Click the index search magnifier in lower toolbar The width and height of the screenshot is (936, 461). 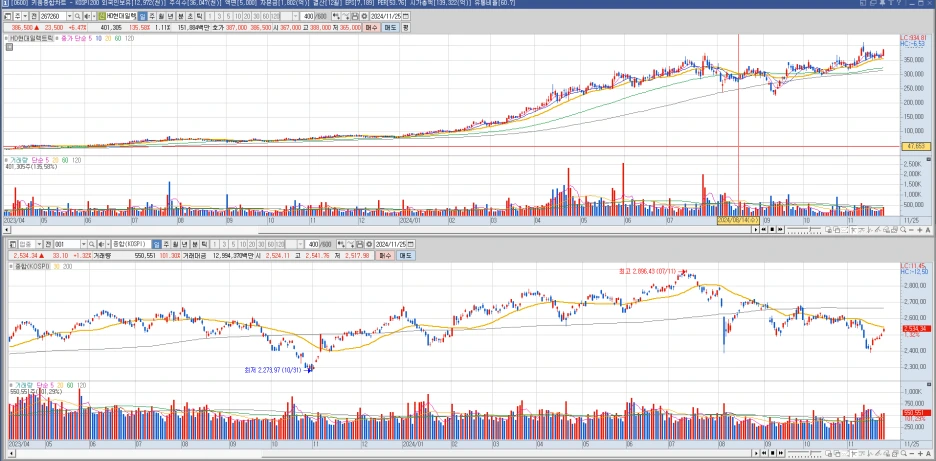click(x=92, y=244)
